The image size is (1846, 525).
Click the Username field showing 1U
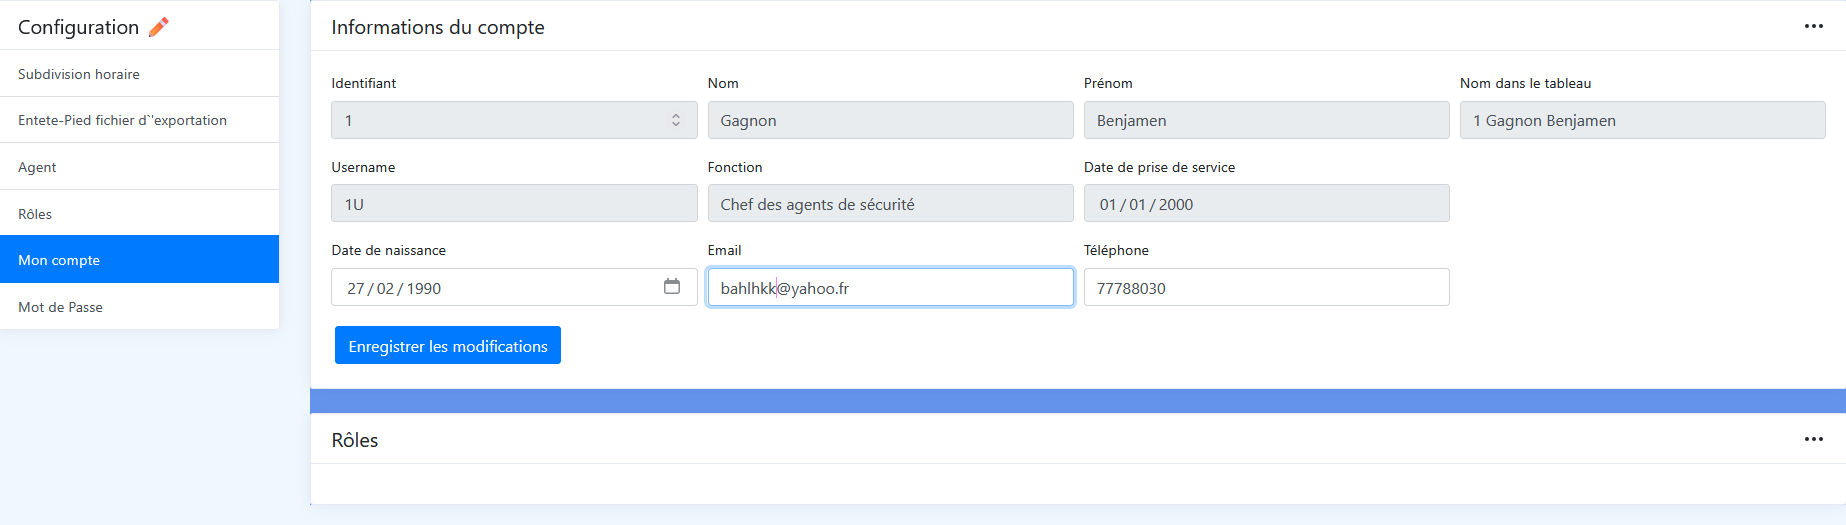coord(515,203)
